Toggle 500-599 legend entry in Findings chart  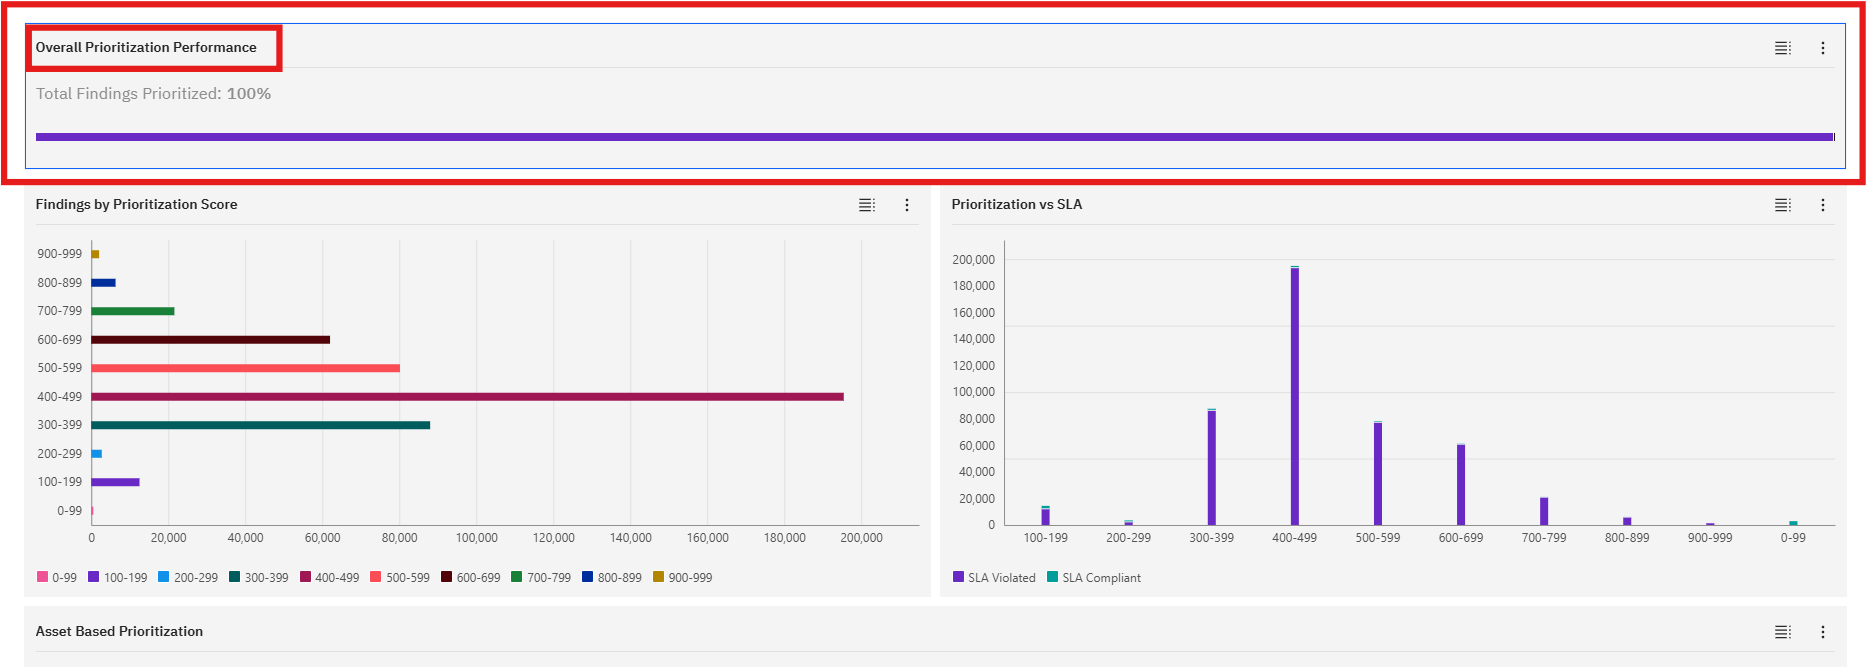coord(400,577)
